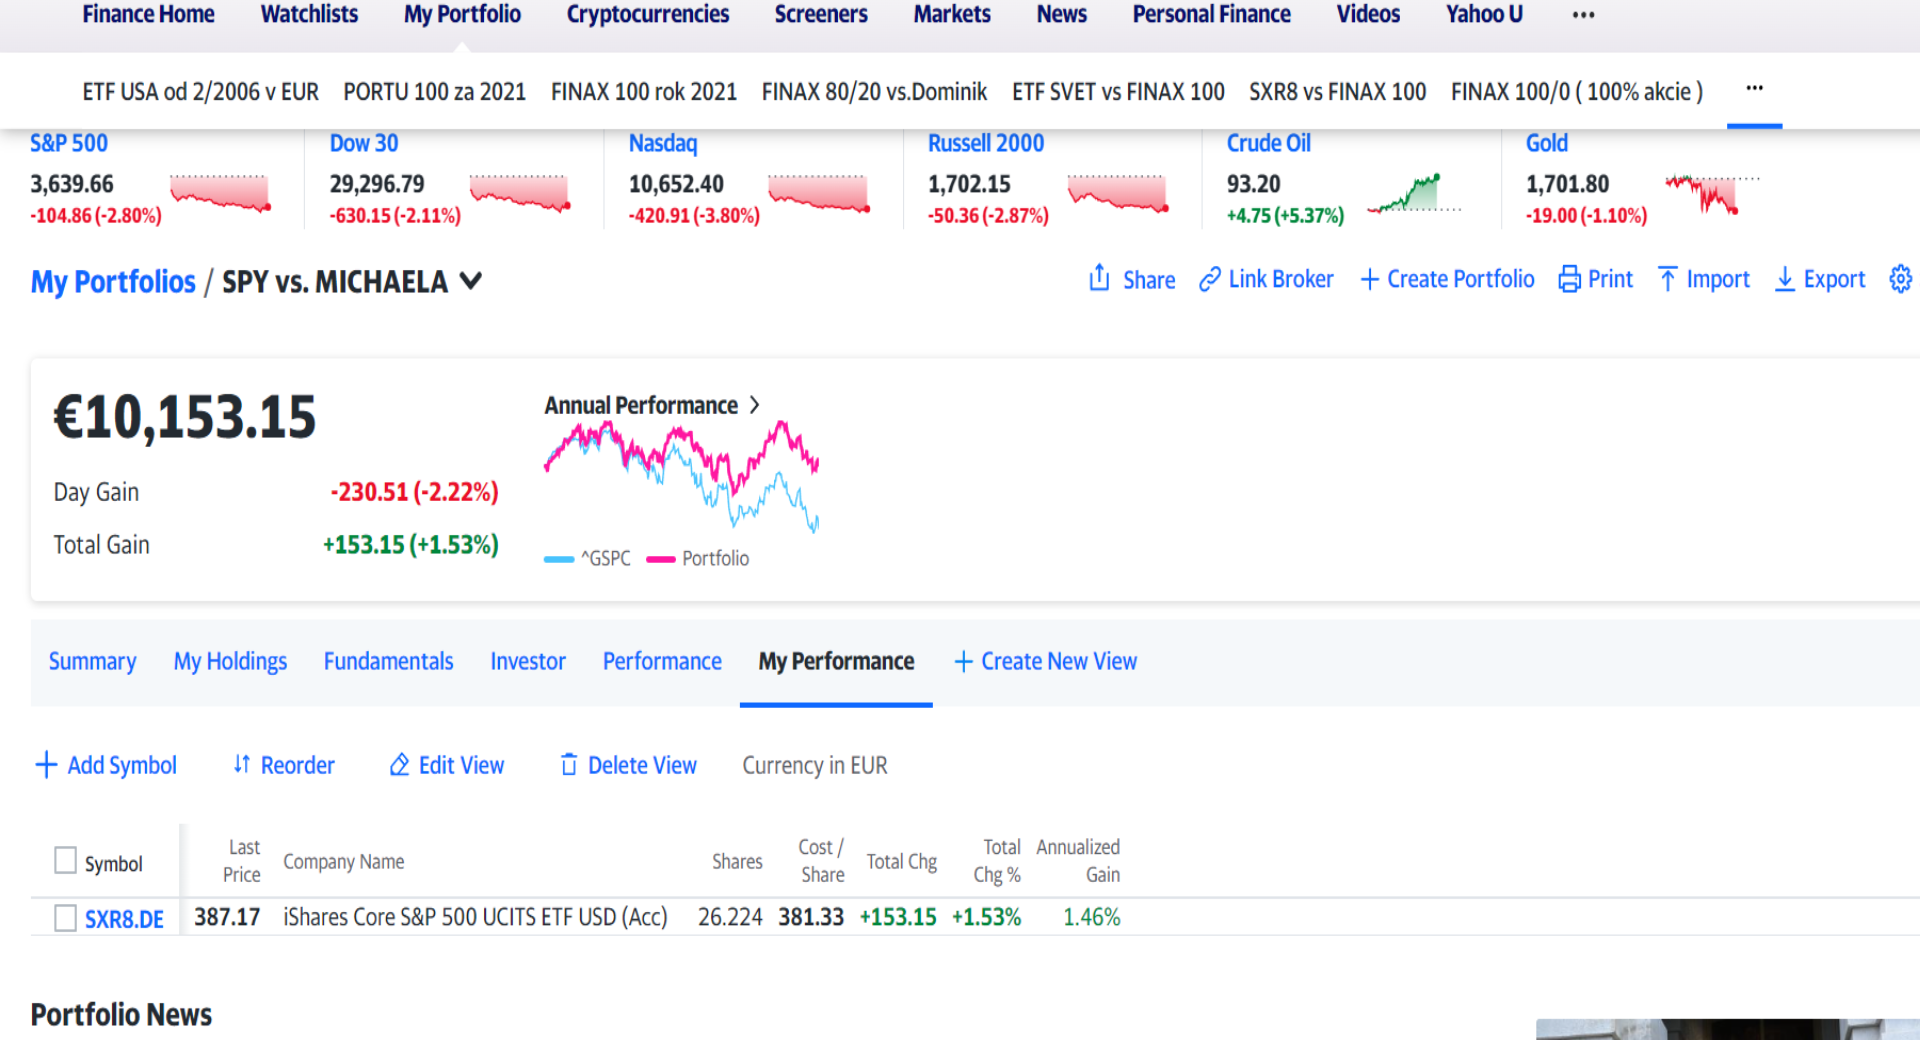The height and width of the screenshot is (1040, 1920).
Task: Open FINAX 80/20 vs.Dominik portfolio
Action: [x=874, y=92]
